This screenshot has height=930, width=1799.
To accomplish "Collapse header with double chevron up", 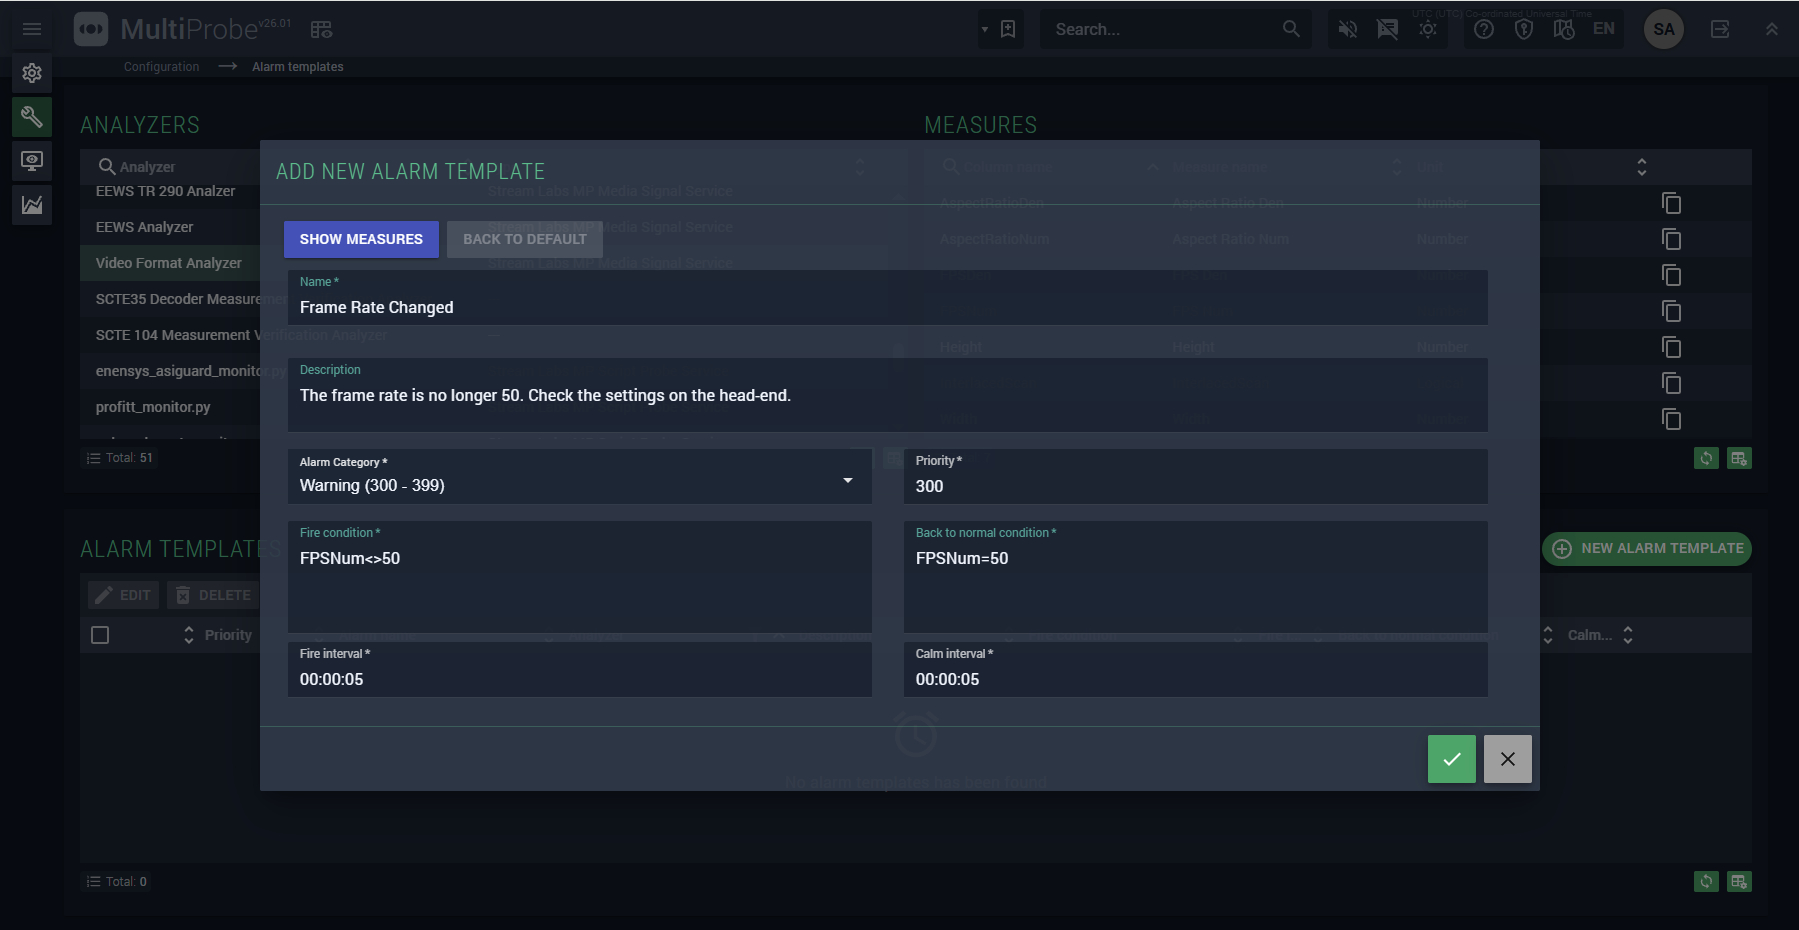I will [1771, 29].
